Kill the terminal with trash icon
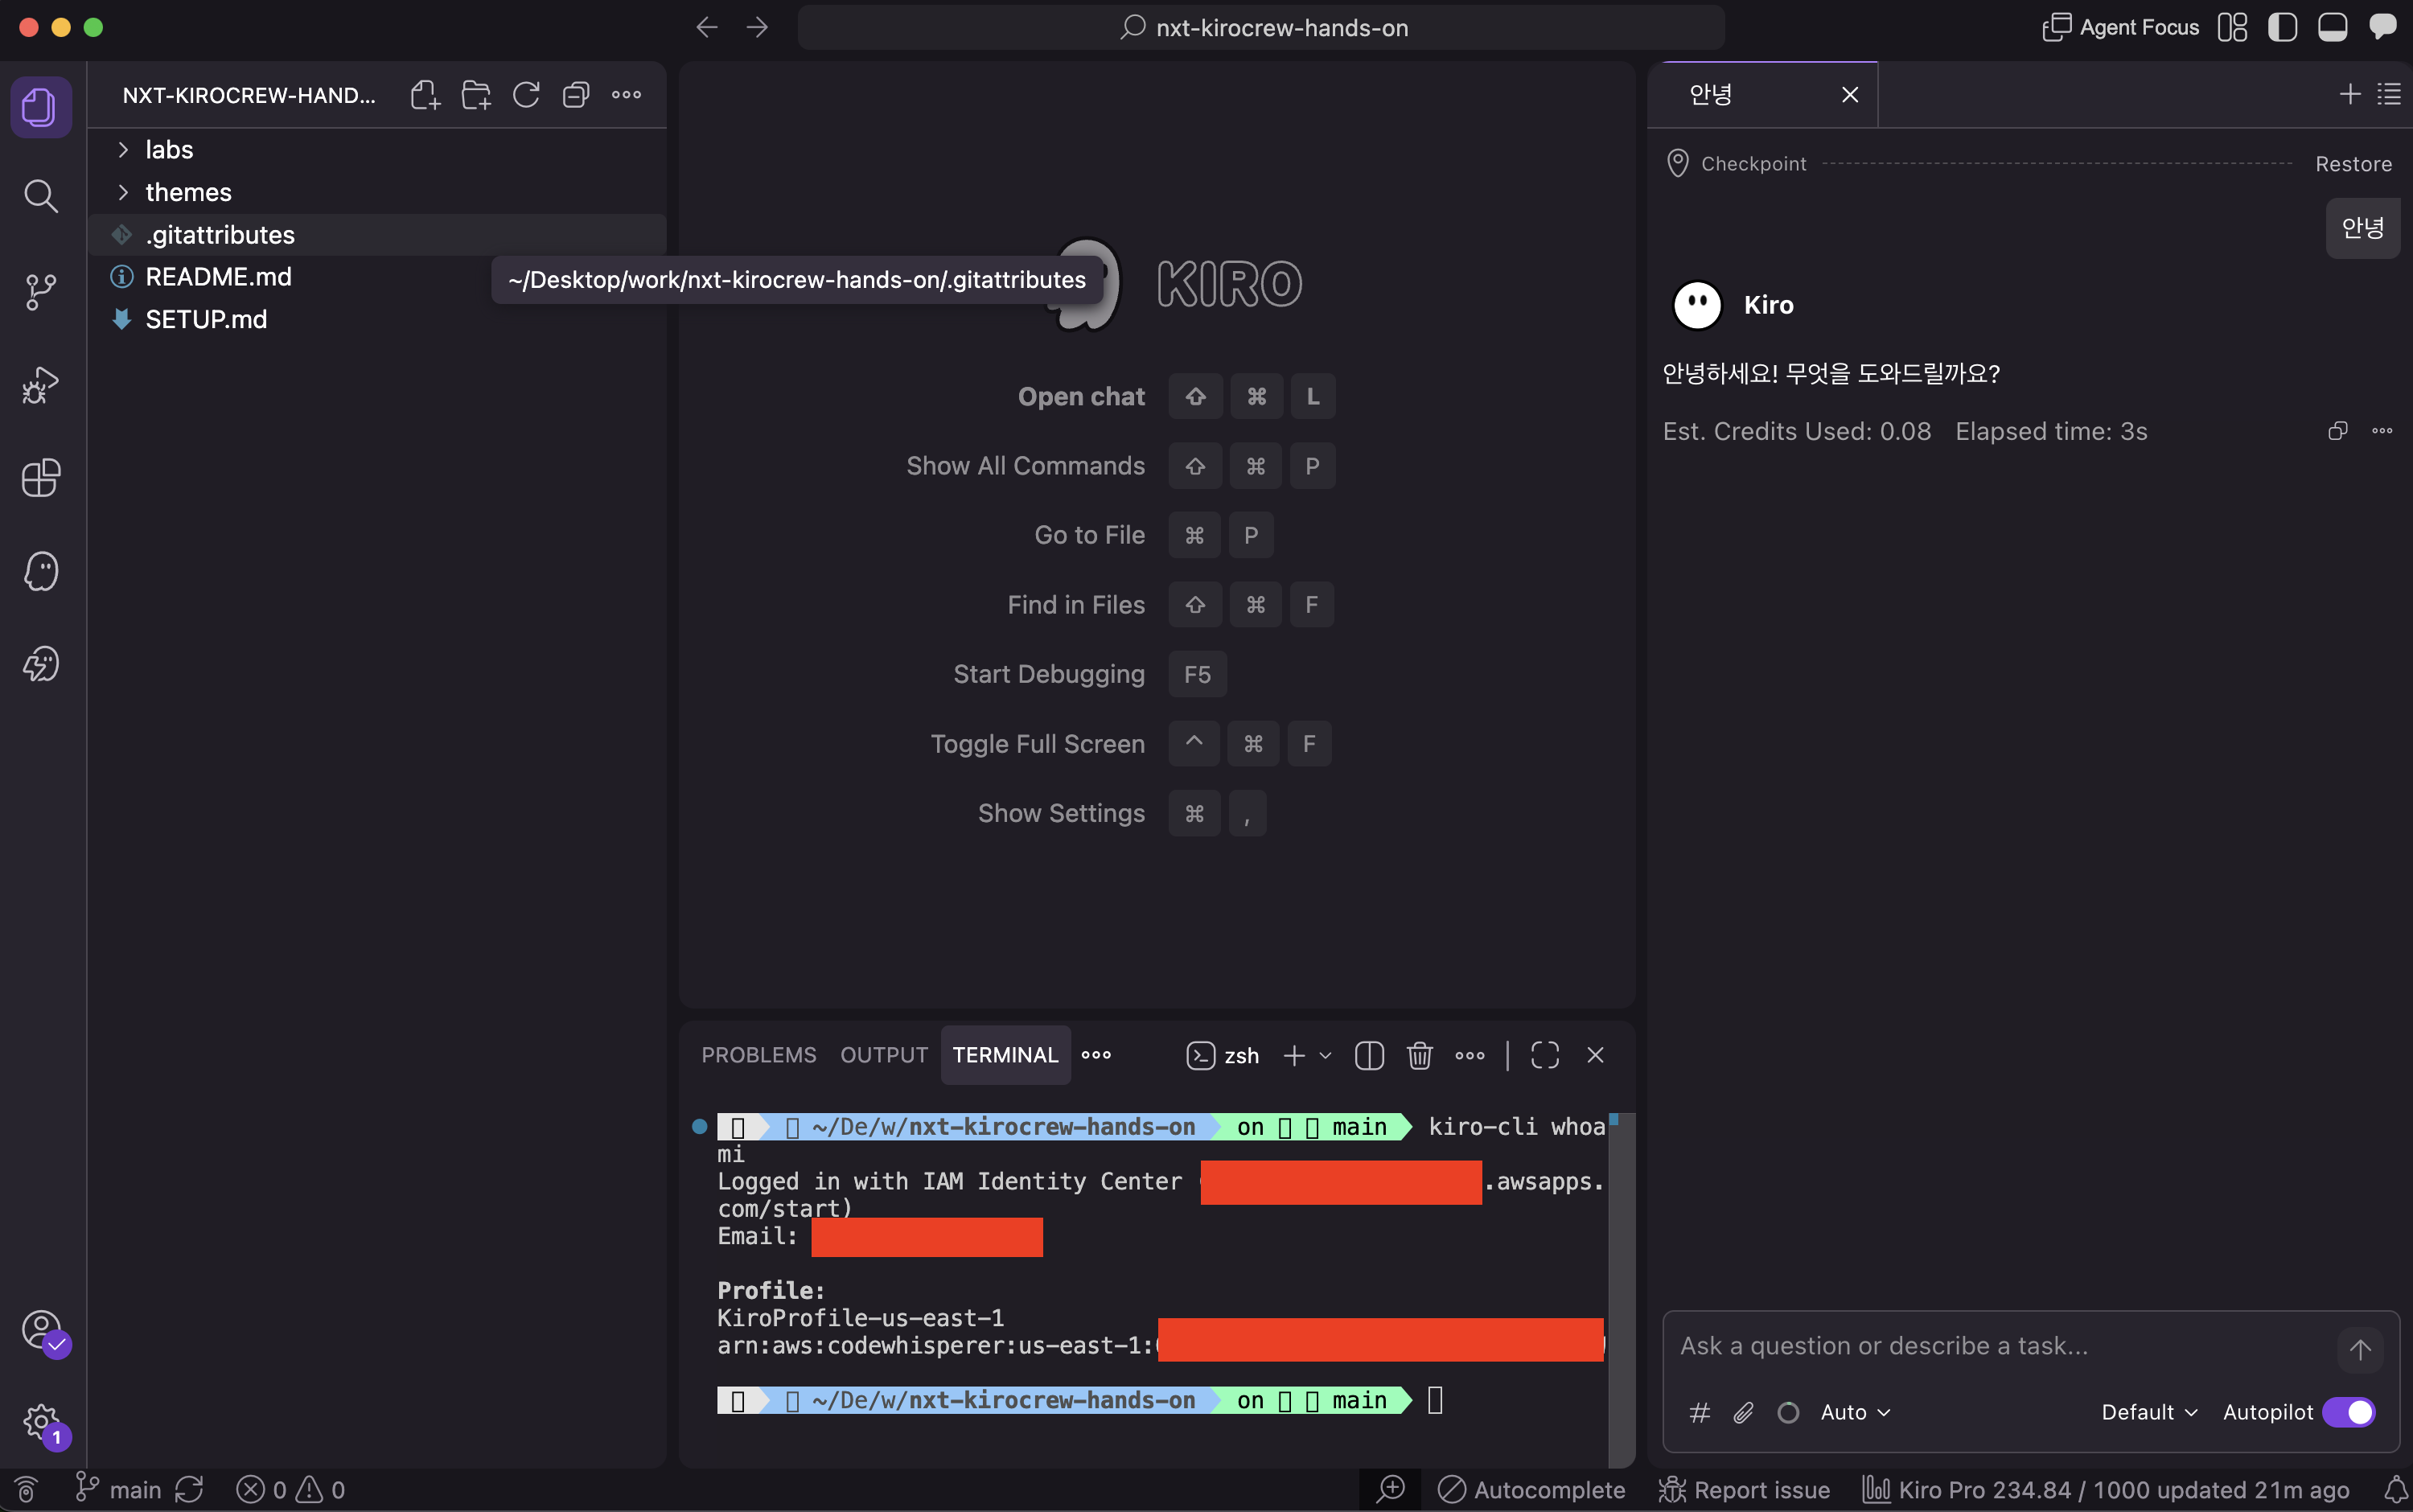 pos(1419,1056)
